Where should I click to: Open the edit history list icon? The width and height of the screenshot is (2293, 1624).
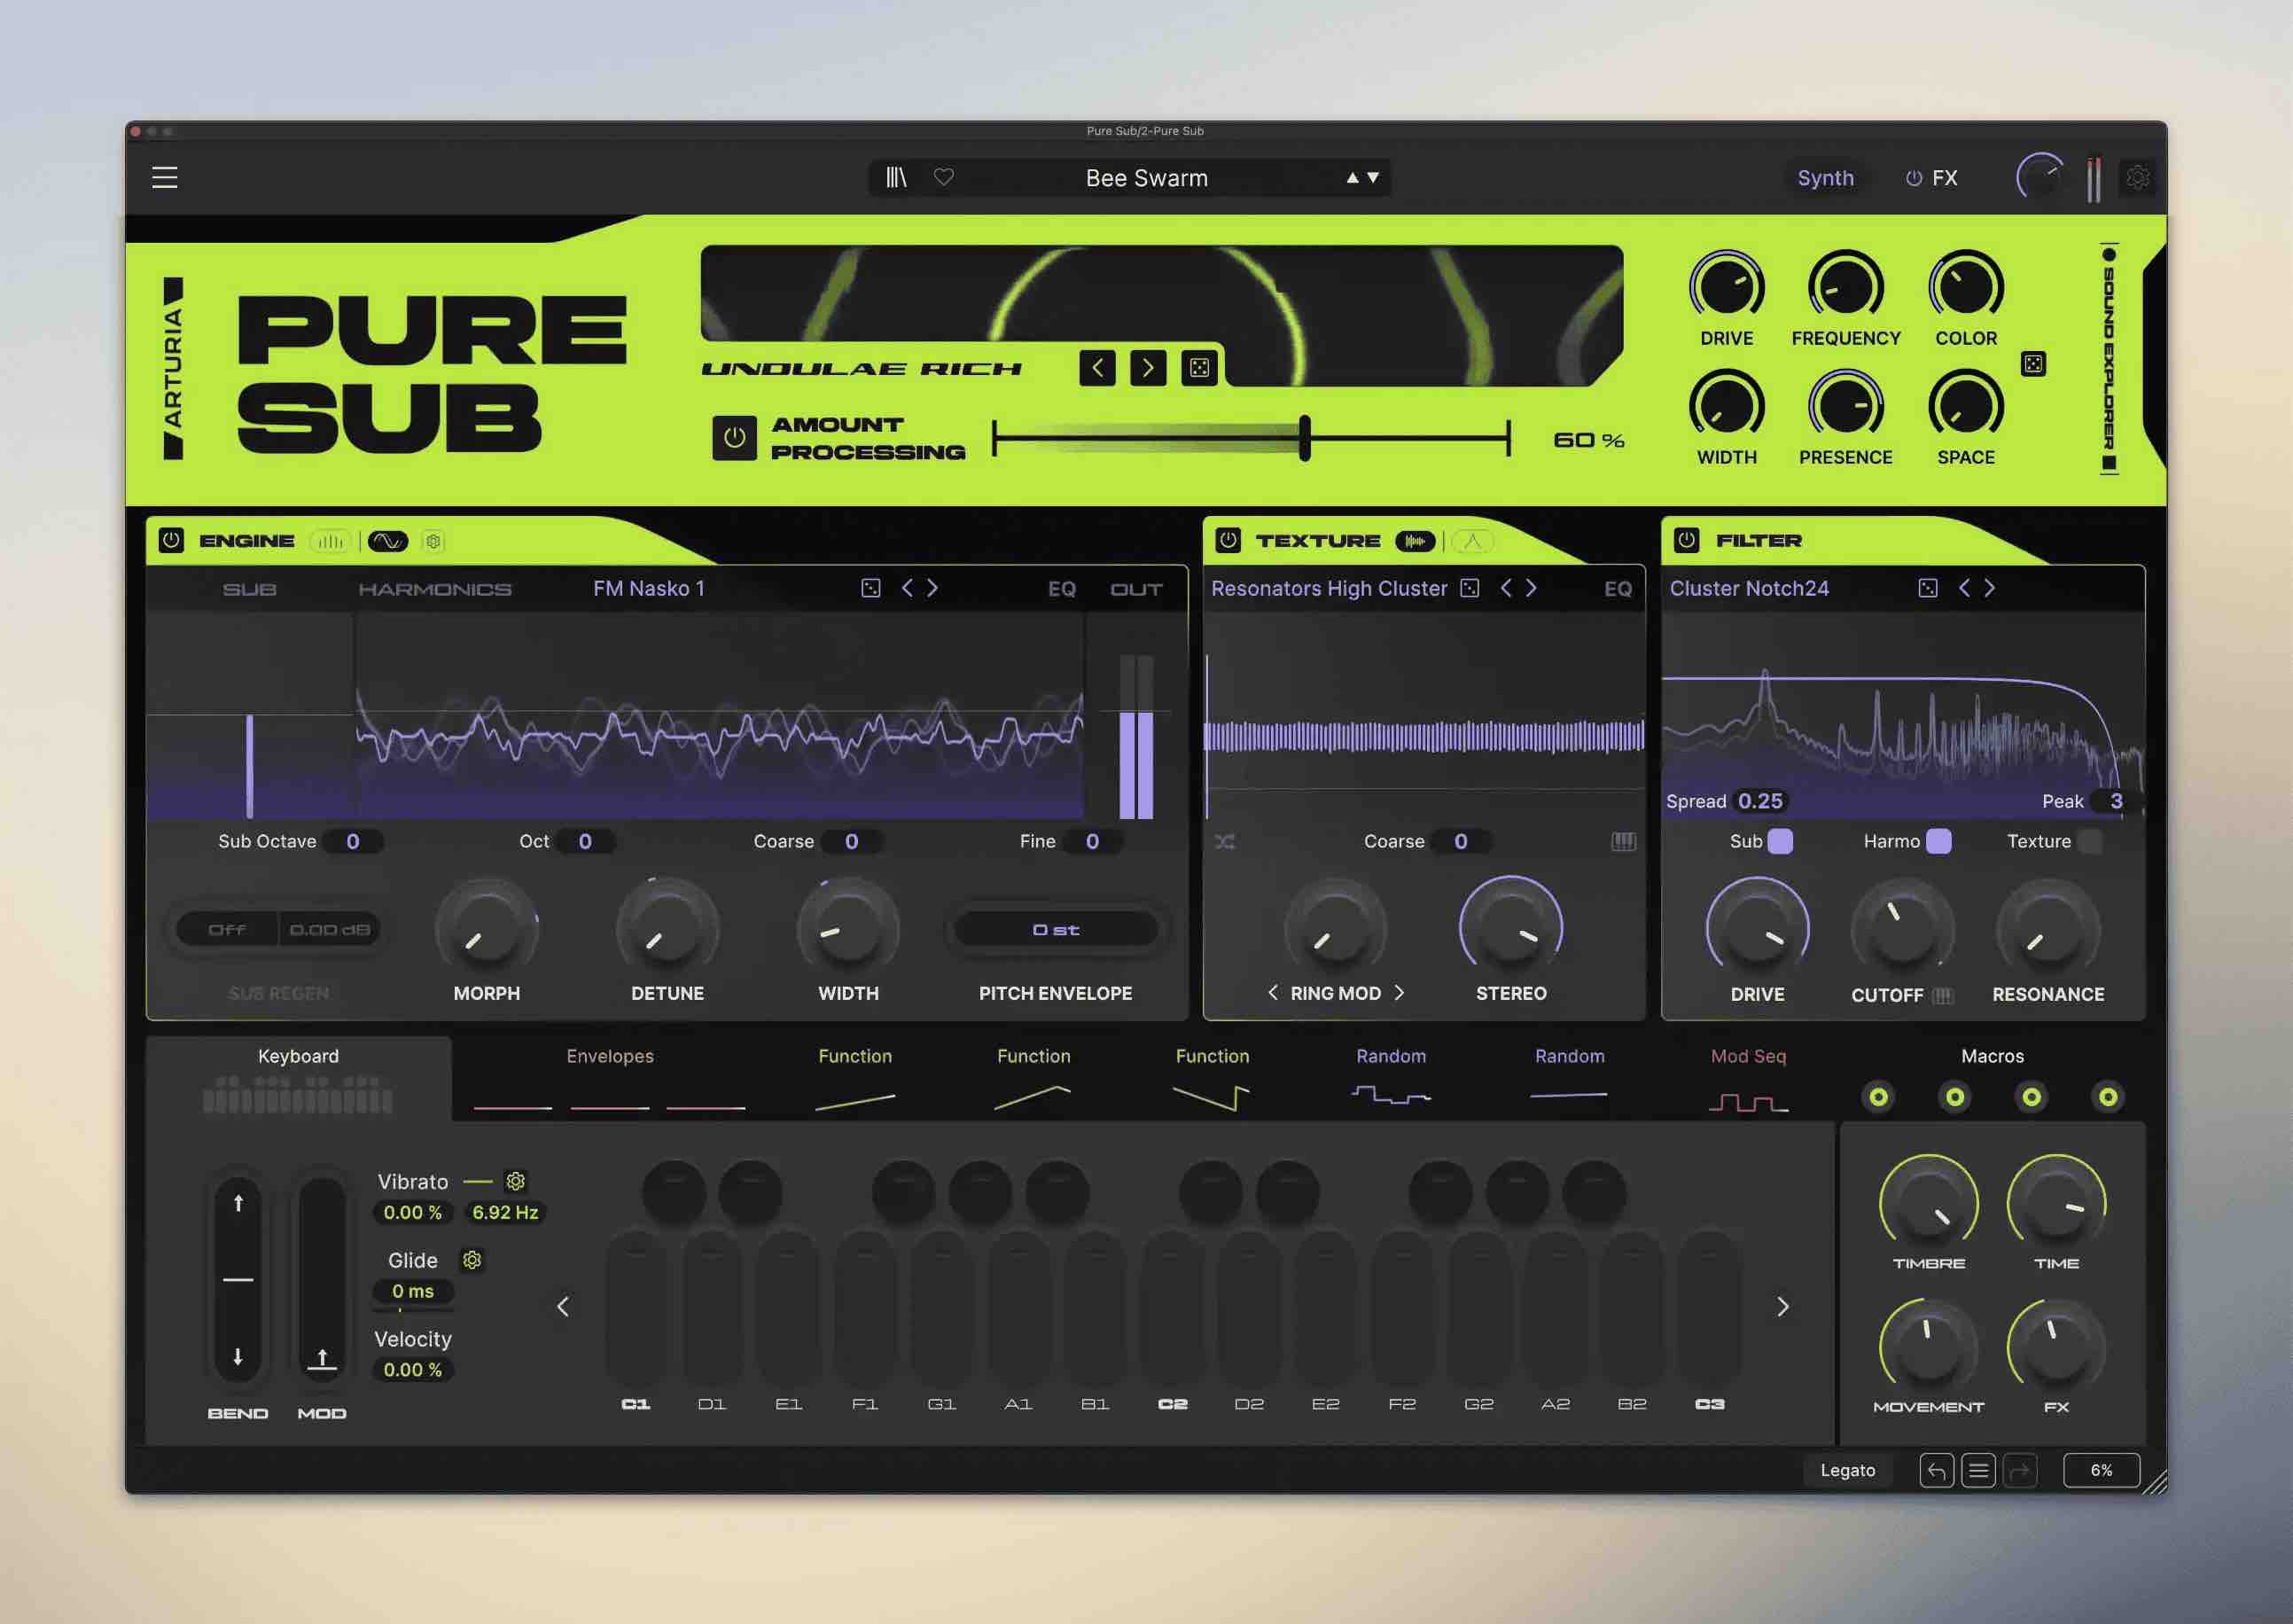pyautogui.click(x=1979, y=1471)
